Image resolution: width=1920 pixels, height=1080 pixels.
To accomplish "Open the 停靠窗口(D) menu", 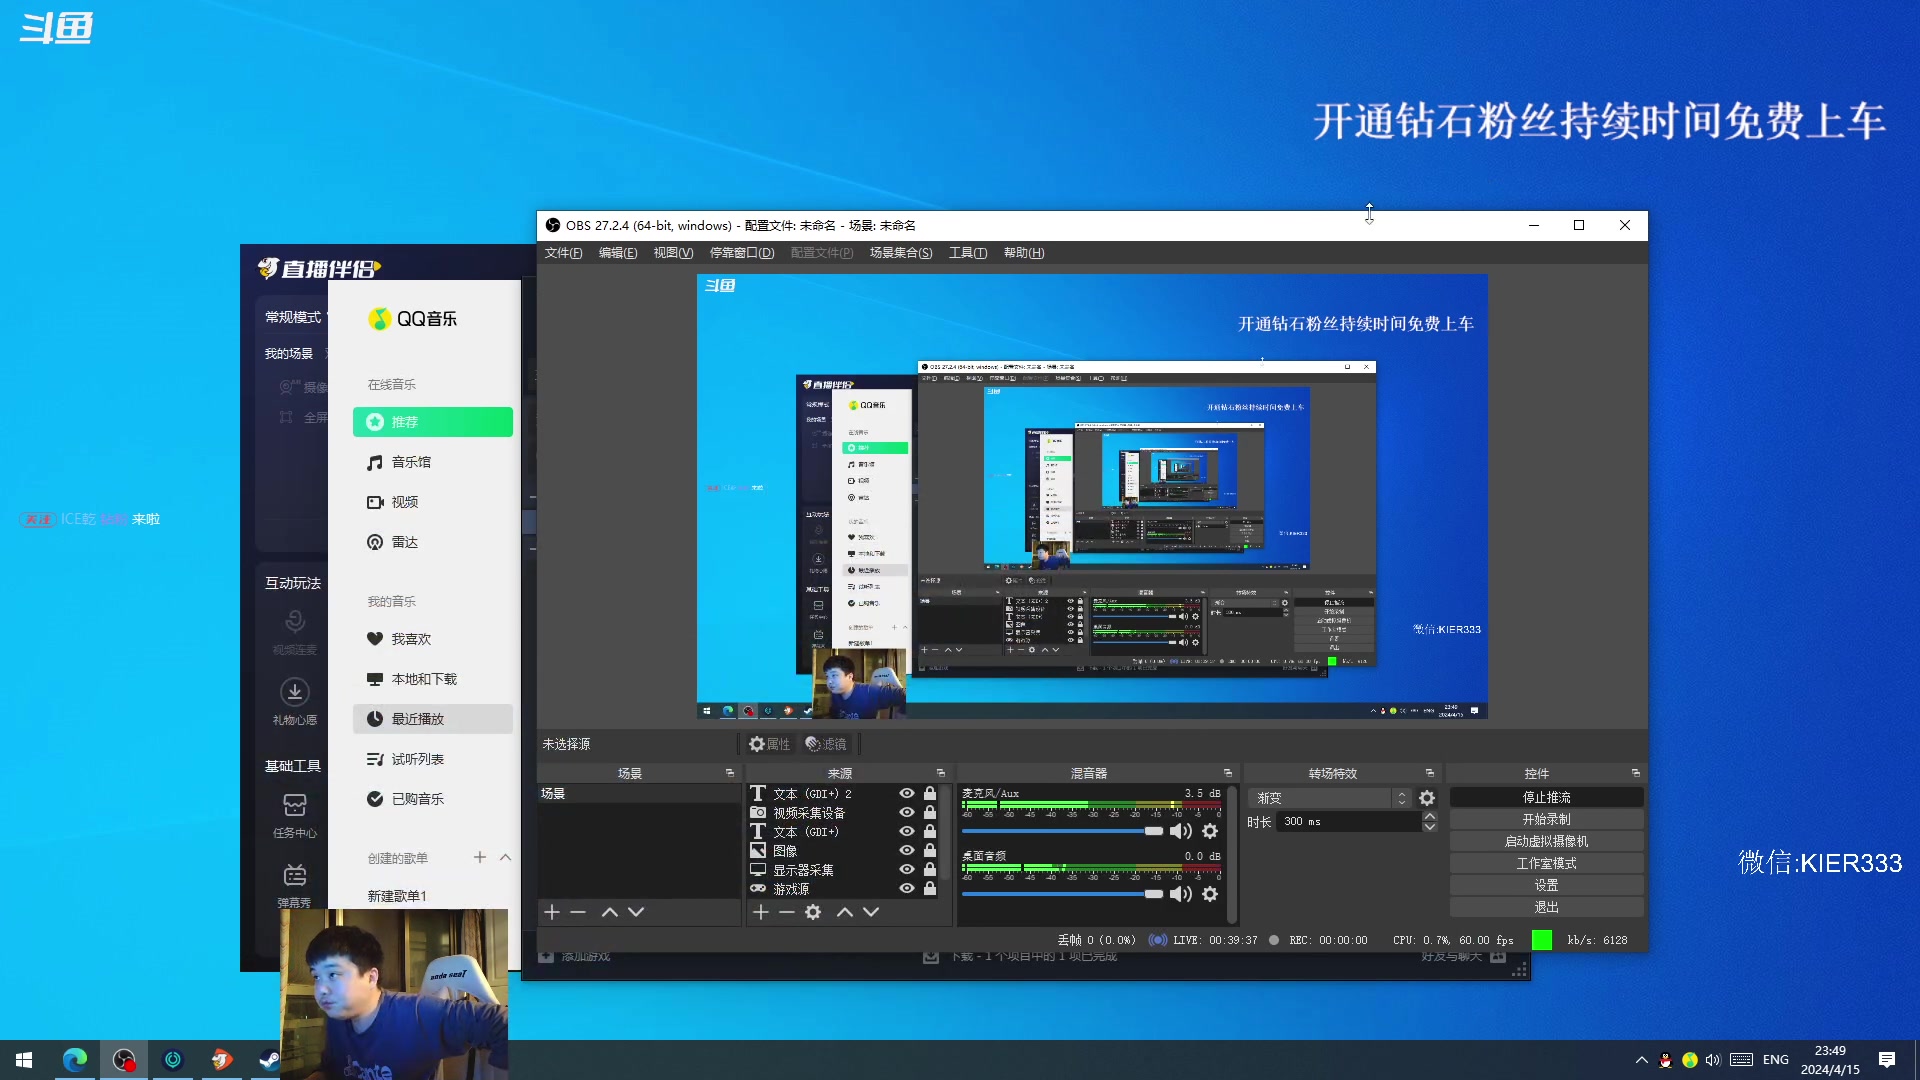I will (x=742, y=253).
